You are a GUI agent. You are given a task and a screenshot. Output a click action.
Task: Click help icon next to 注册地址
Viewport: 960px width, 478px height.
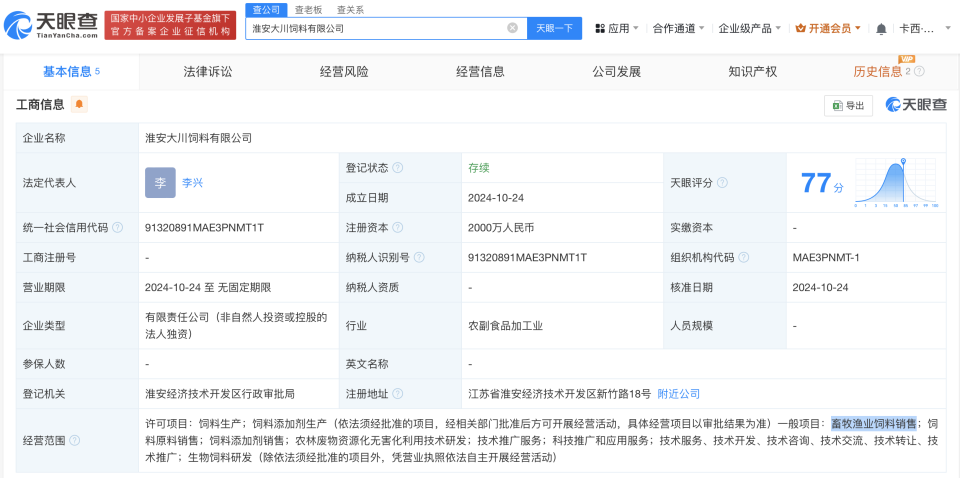pos(397,394)
